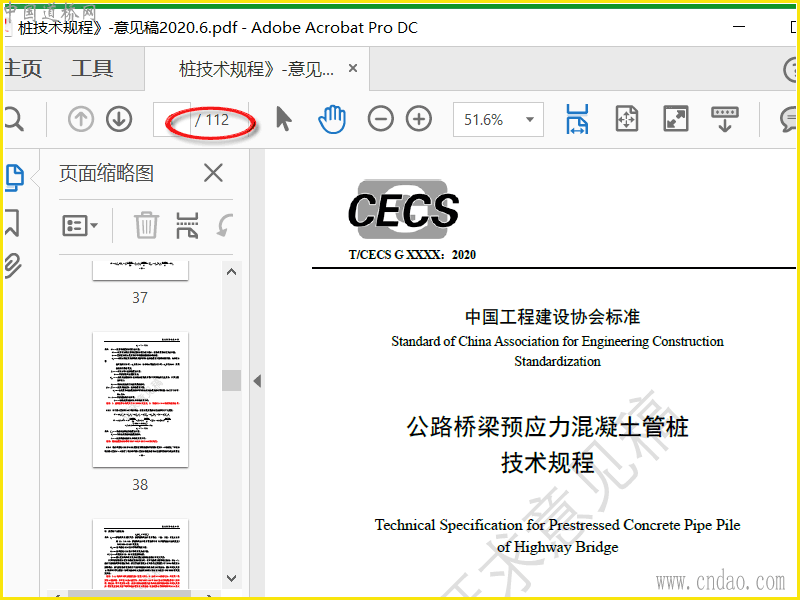Zoom in with the plus button

point(419,119)
